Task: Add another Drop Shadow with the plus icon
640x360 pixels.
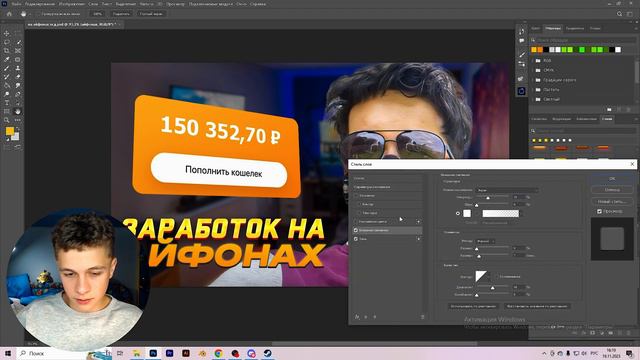Action: pyautogui.click(x=418, y=239)
